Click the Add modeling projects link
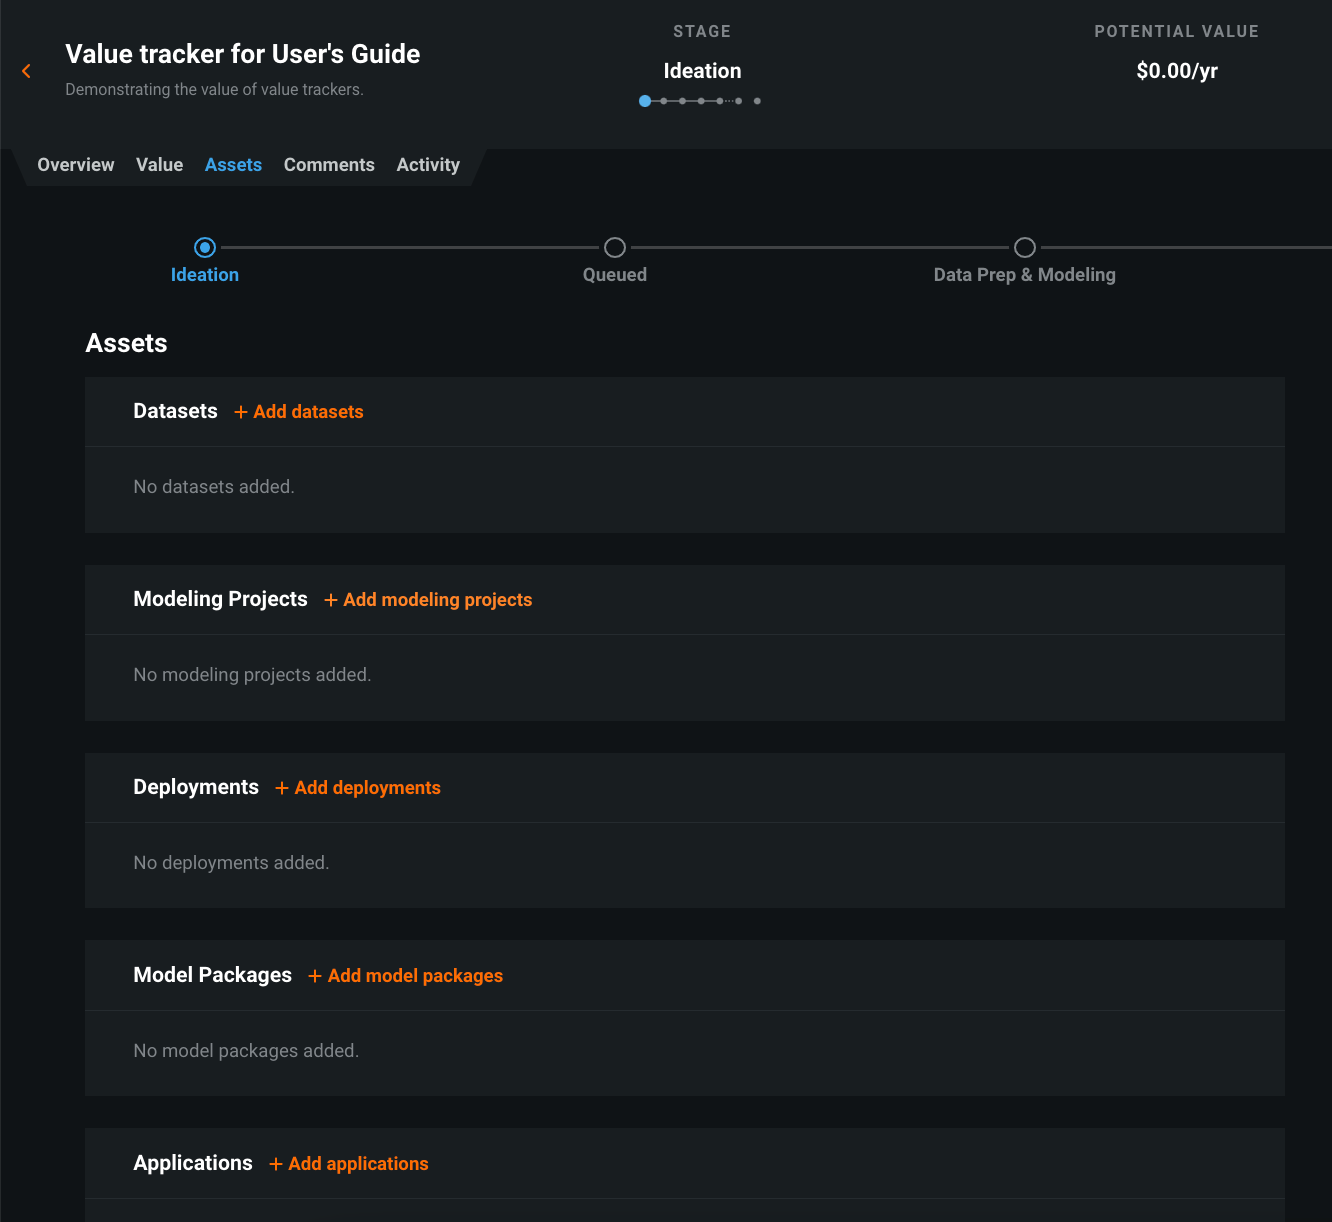1332x1222 pixels. (x=437, y=600)
